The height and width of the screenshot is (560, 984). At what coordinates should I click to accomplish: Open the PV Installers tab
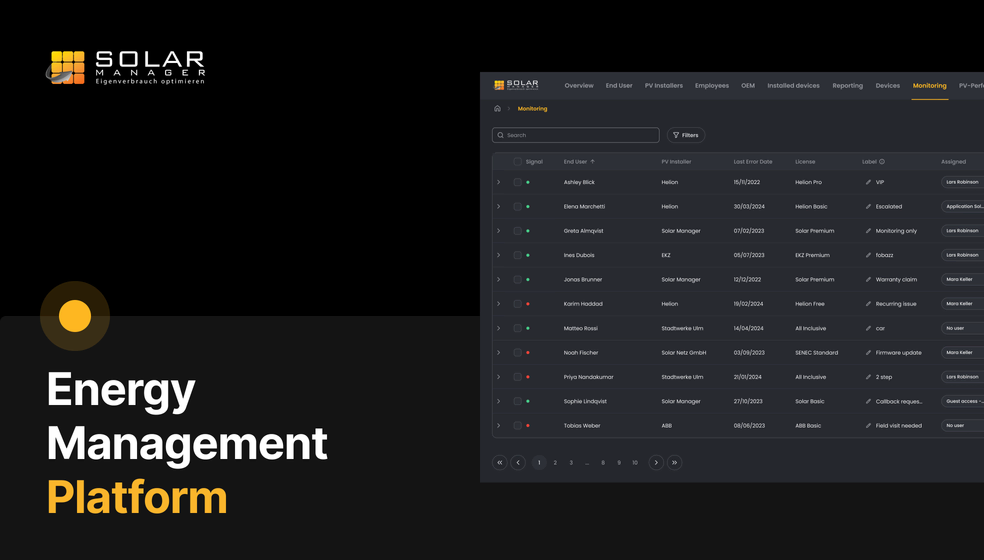click(663, 85)
